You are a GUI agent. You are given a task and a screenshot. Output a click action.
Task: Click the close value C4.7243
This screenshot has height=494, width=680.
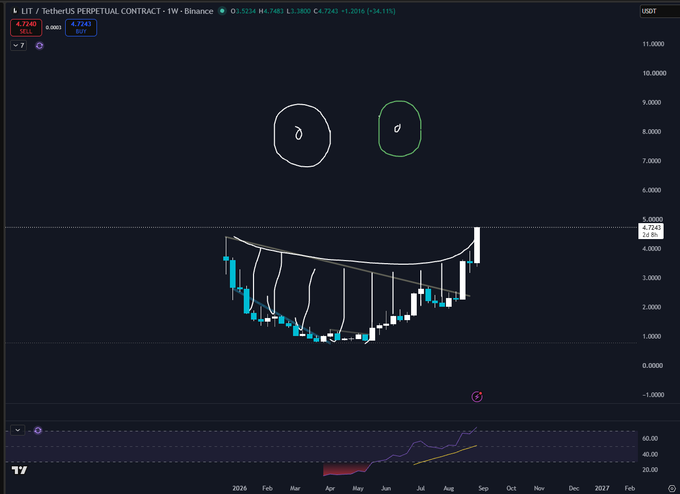coord(326,11)
